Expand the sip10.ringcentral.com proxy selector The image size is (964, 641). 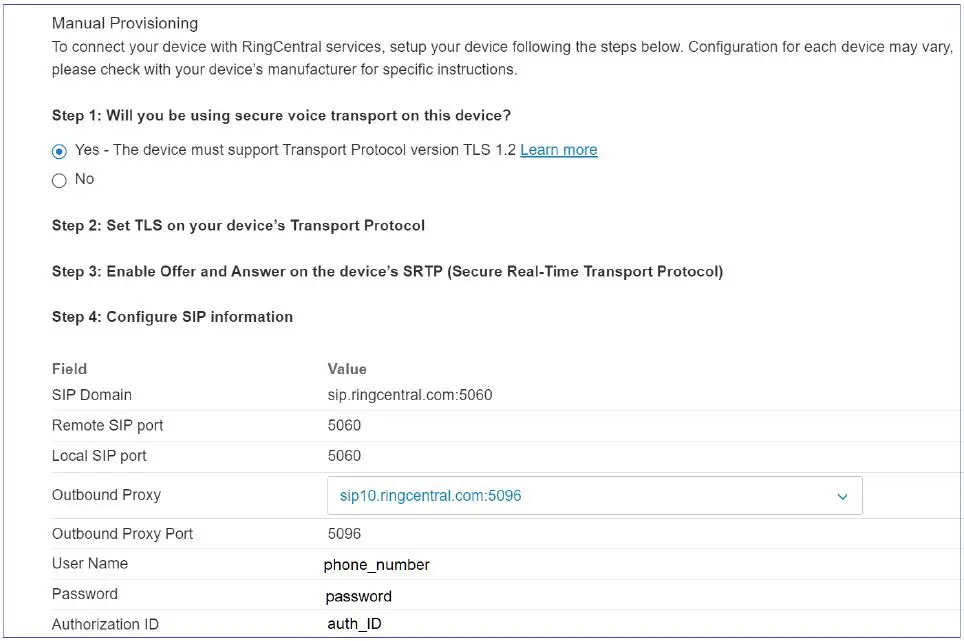[x=595, y=495]
